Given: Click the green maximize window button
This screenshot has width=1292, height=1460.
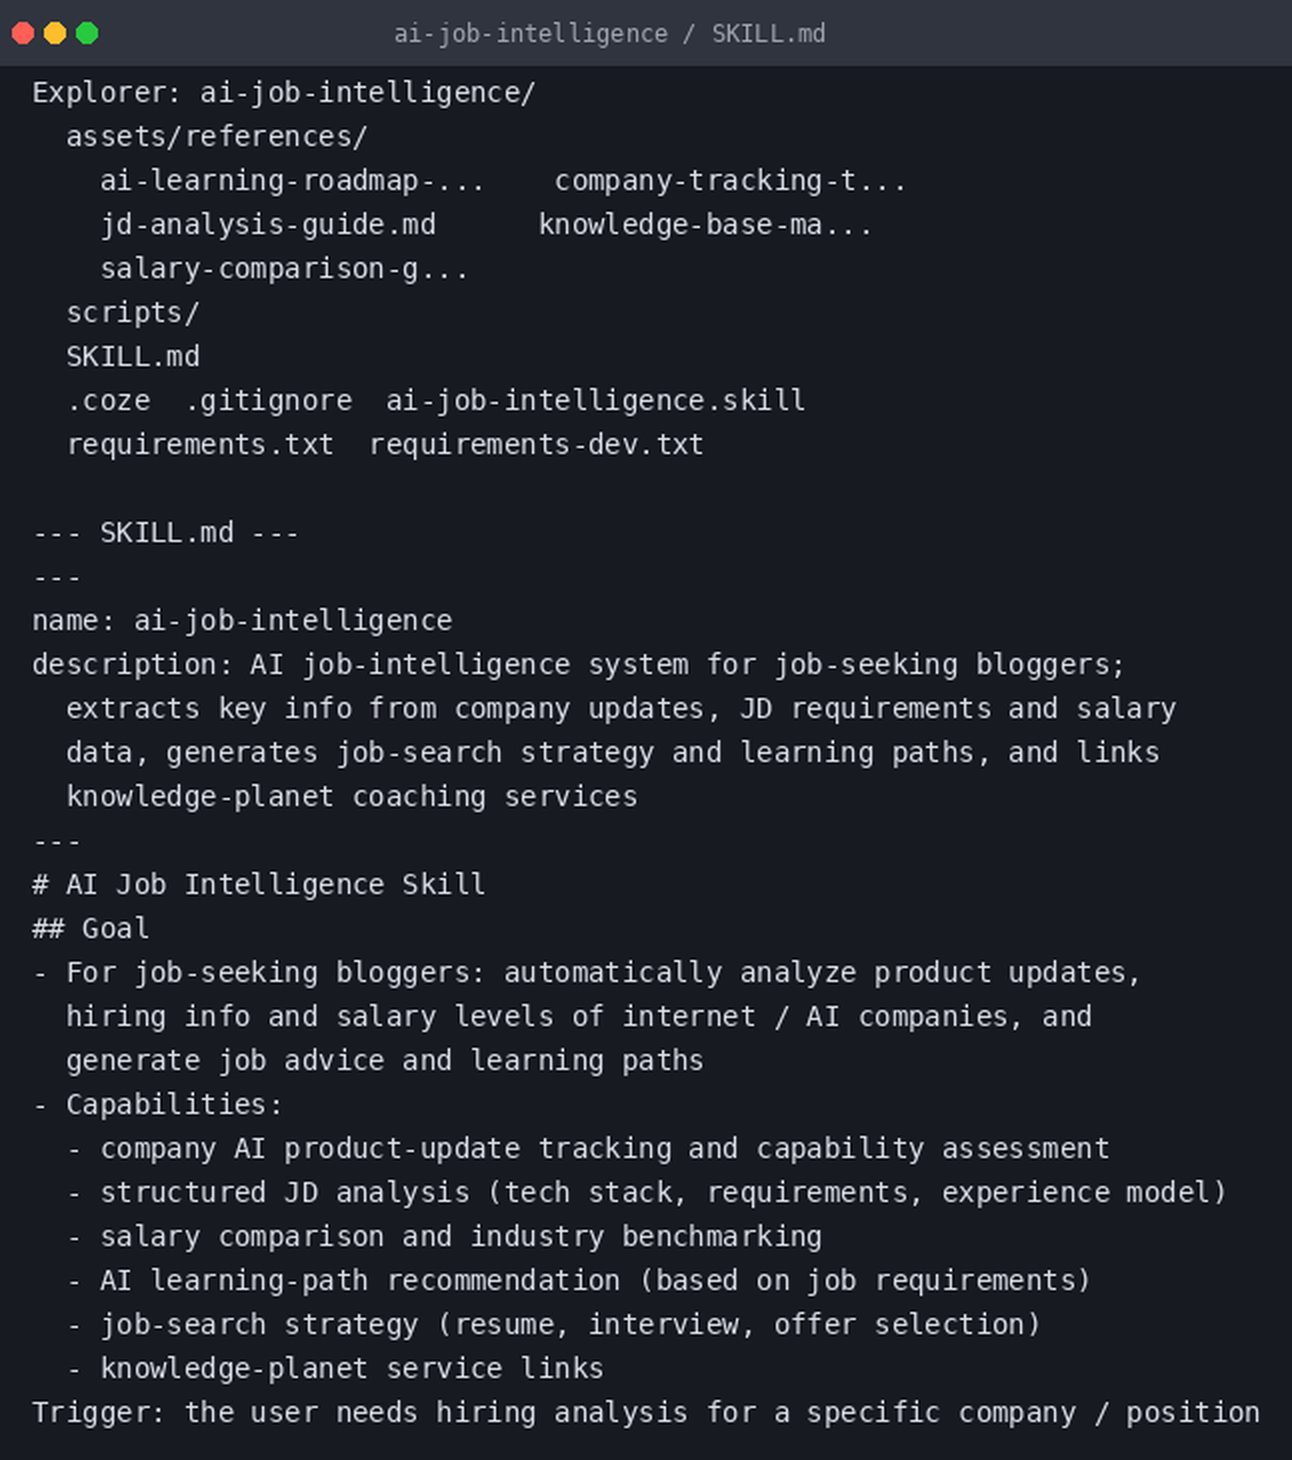Looking at the screenshot, I should 87,33.
